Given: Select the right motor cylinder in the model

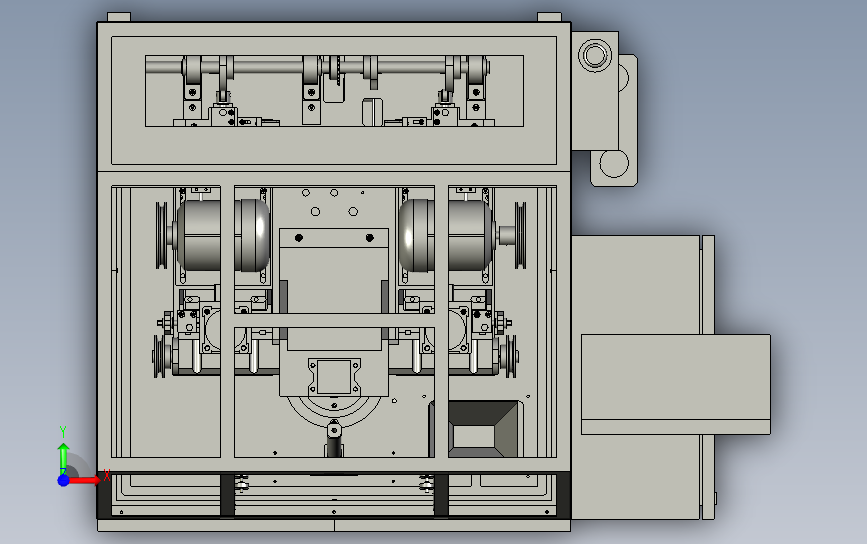Looking at the screenshot, I should point(446,235).
